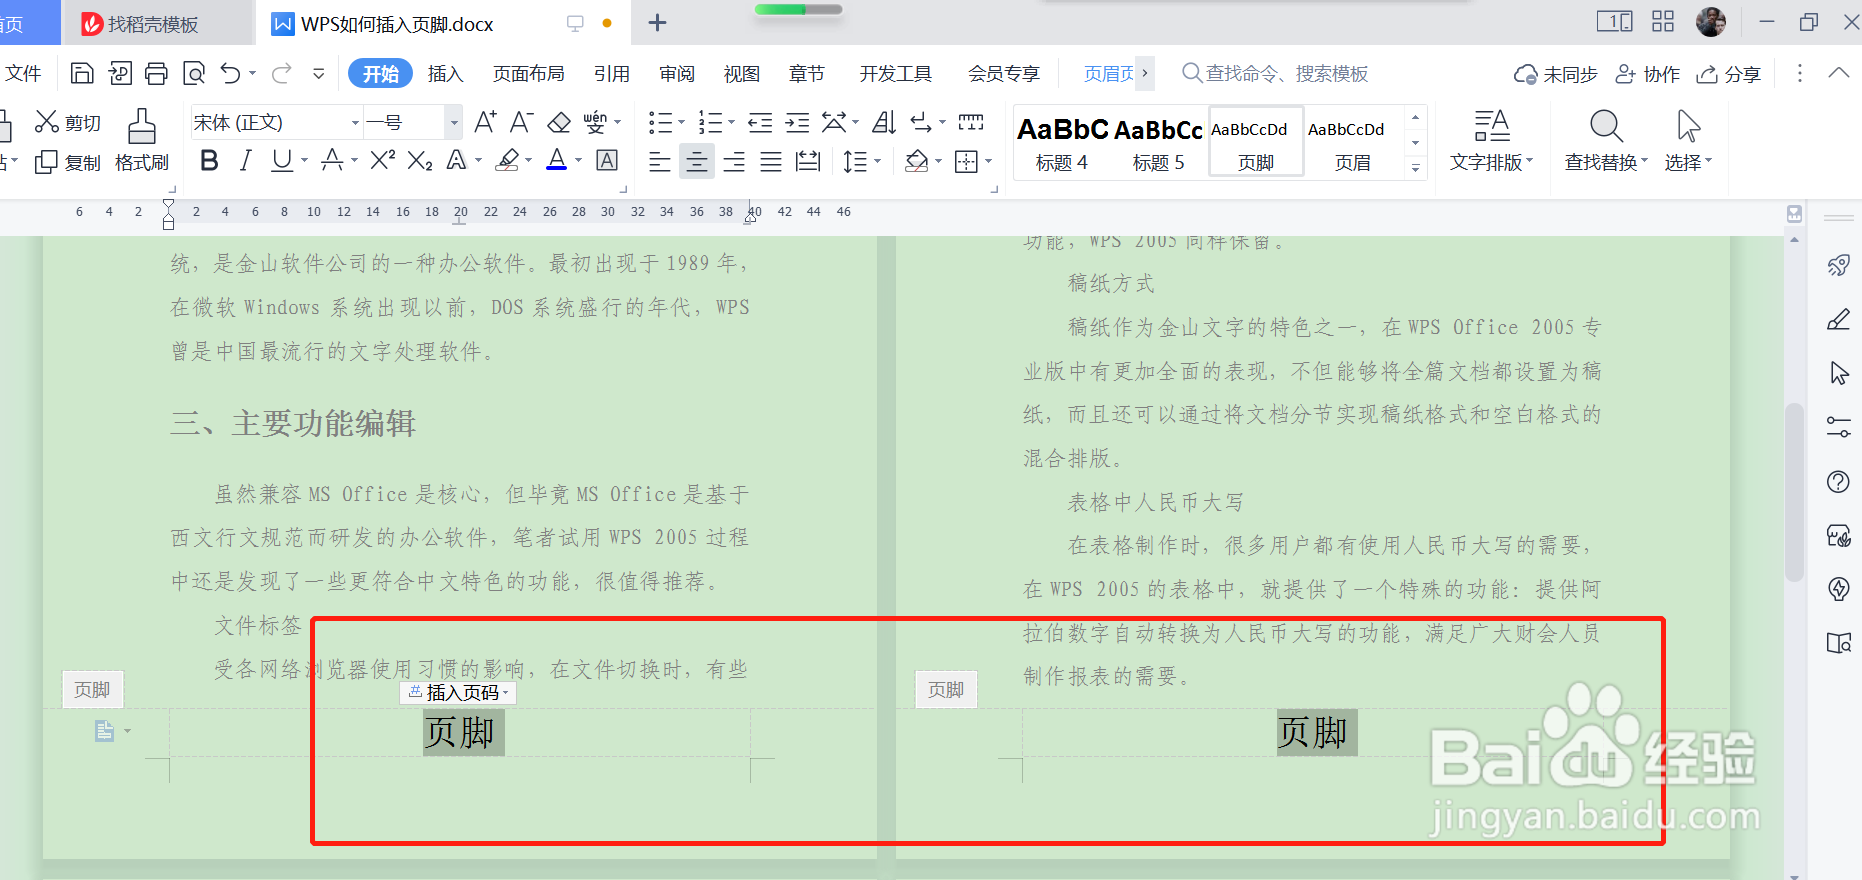This screenshot has height=880, width=1862.
Task: Switch to the 开发工具 tab
Action: [x=895, y=73]
